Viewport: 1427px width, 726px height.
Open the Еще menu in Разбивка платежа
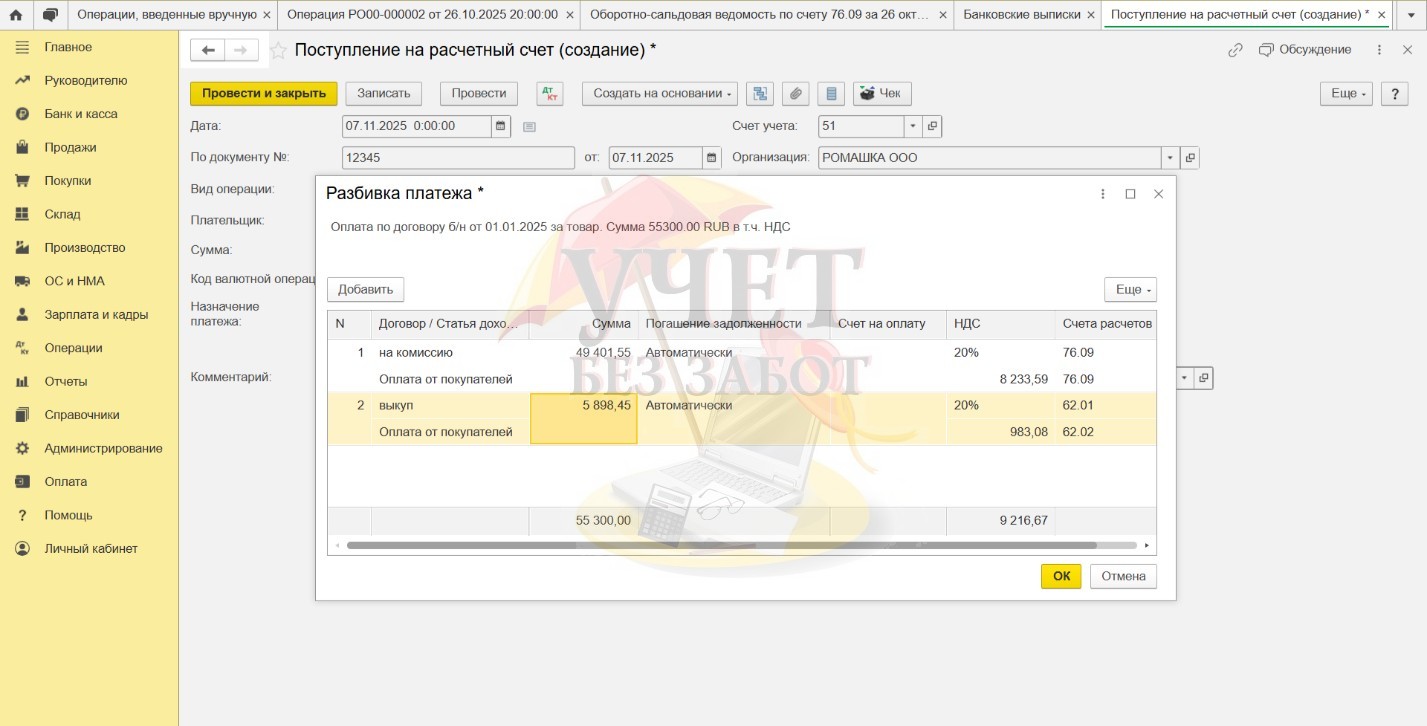pos(1130,289)
